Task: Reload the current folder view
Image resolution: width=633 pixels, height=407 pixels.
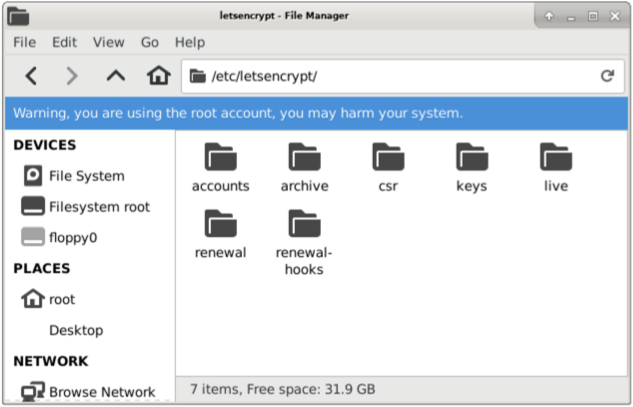Action: point(607,76)
